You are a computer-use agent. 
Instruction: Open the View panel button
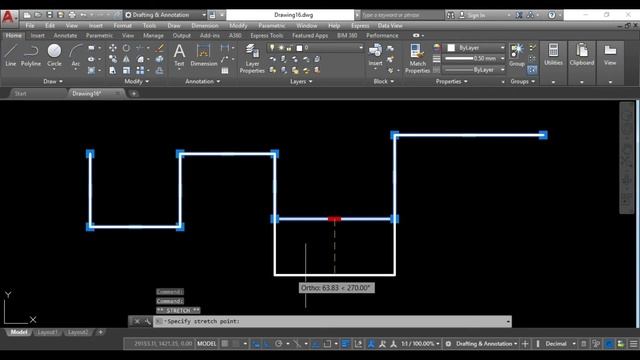(x=610, y=55)
